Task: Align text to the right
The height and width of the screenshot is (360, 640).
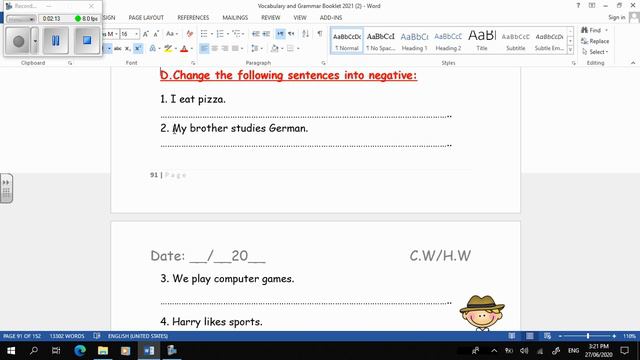Action: click(224, 49)
